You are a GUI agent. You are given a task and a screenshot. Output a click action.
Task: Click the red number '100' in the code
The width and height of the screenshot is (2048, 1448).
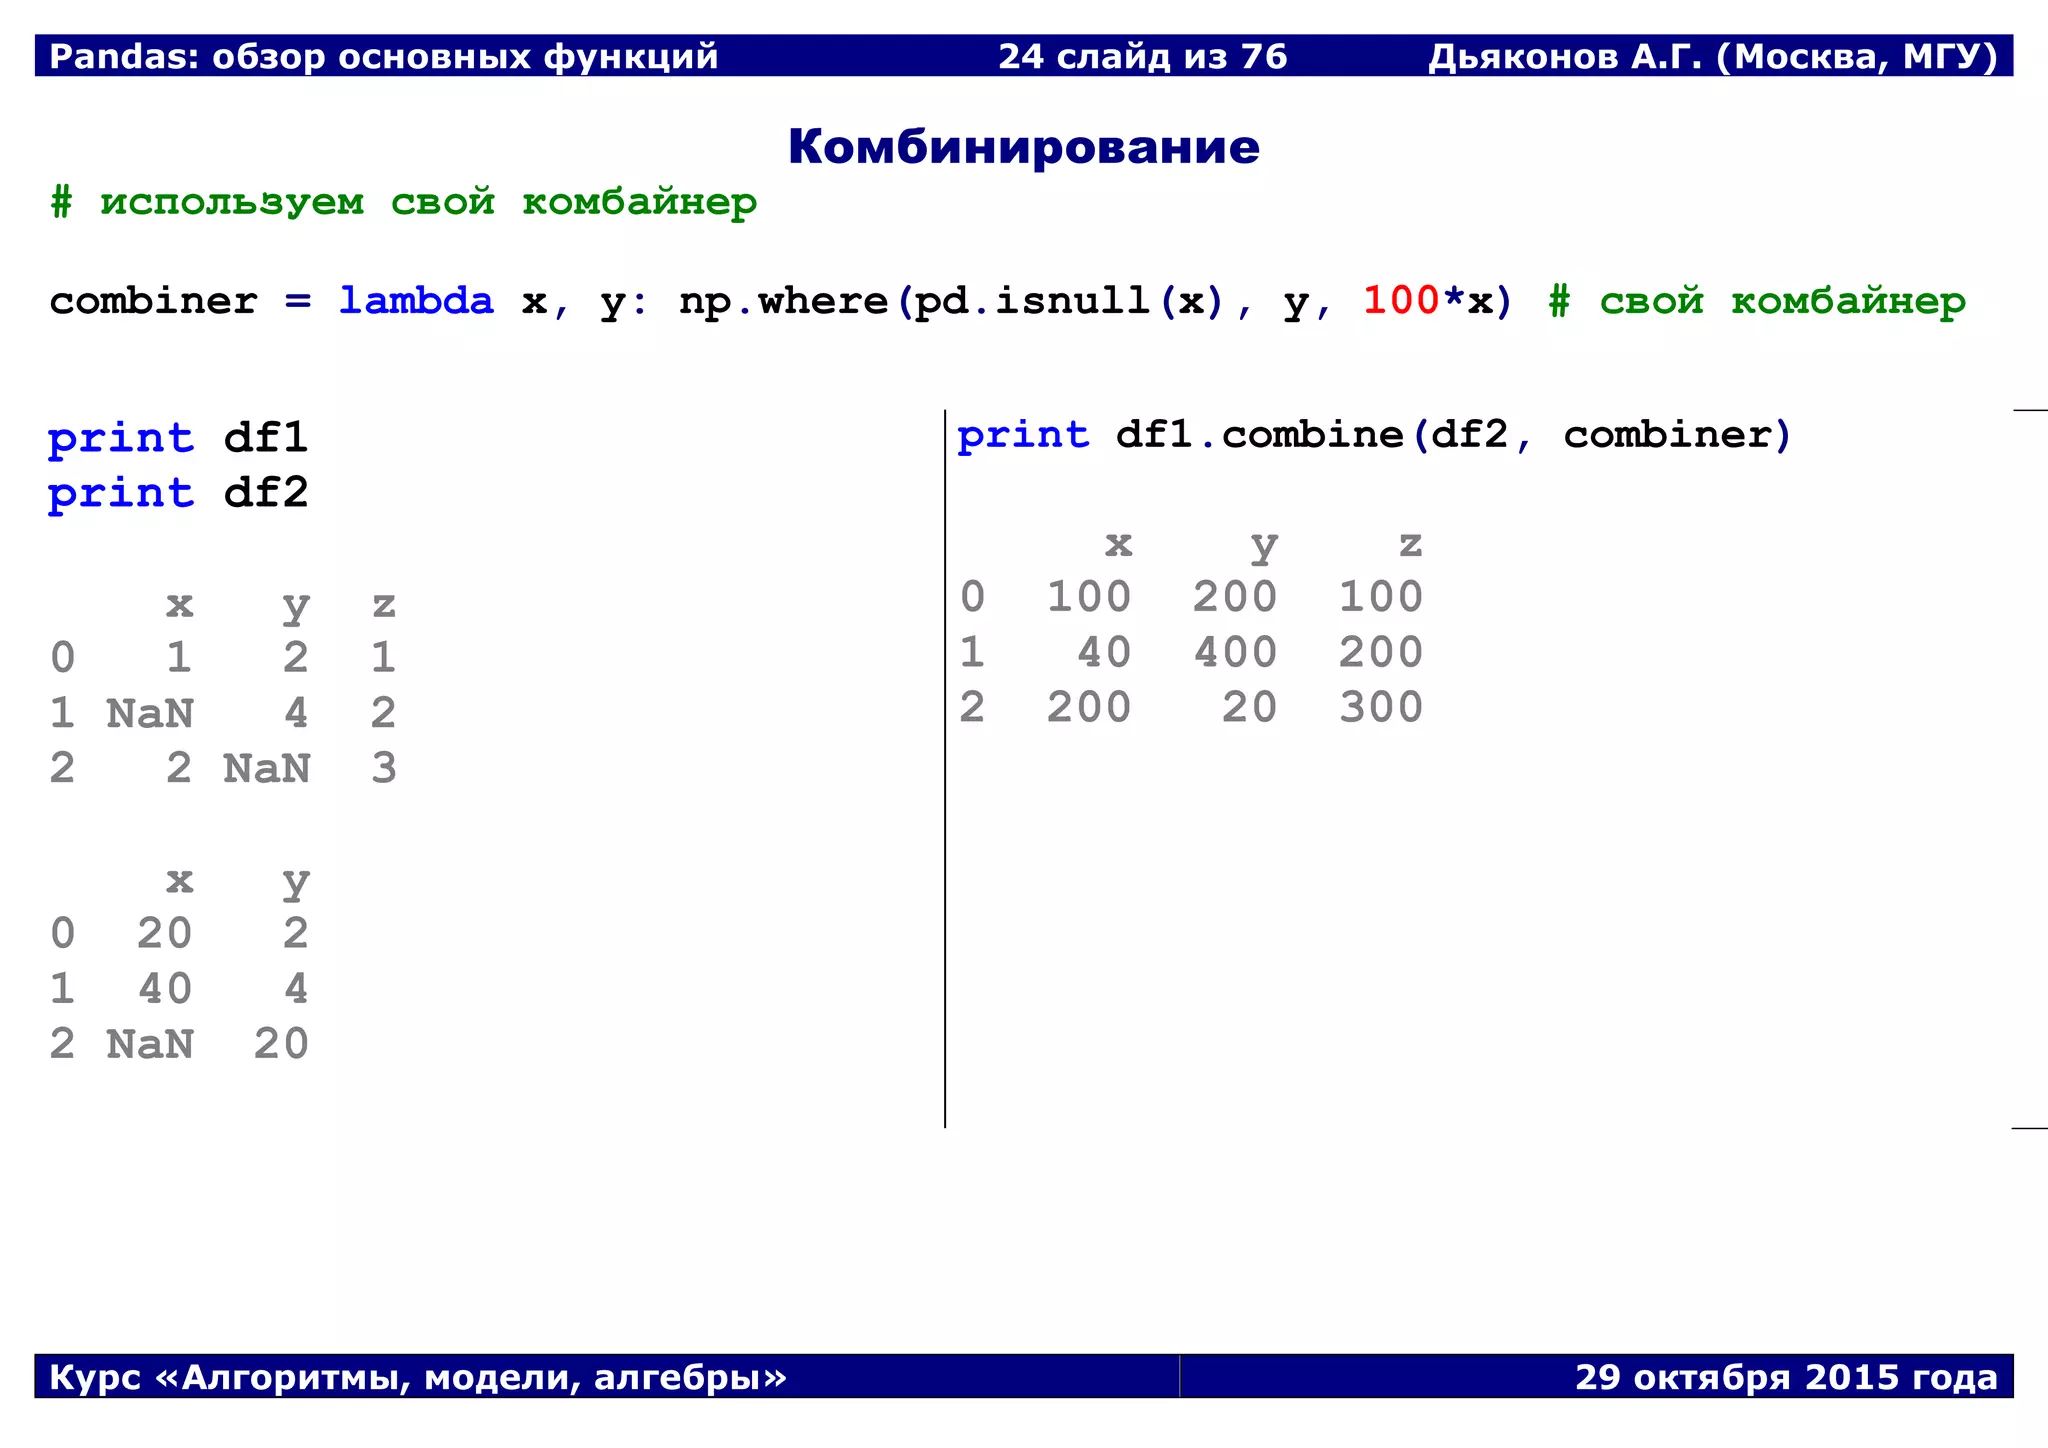pyautogui.click(x=1401, y=300)
